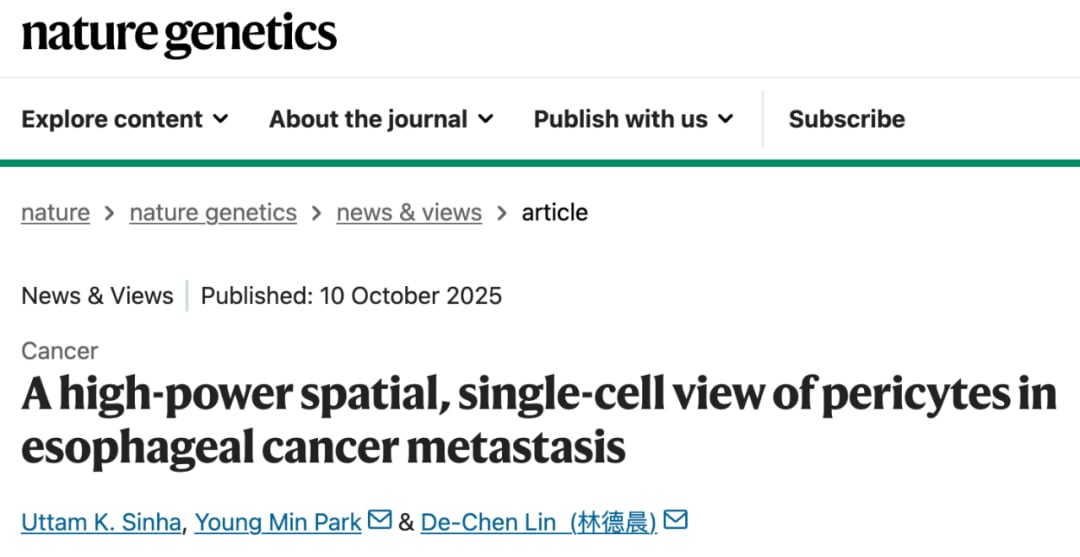This screenshot has height=557, width=1080.
Task: Click the nature genetics logo
Action: point(179,34)
